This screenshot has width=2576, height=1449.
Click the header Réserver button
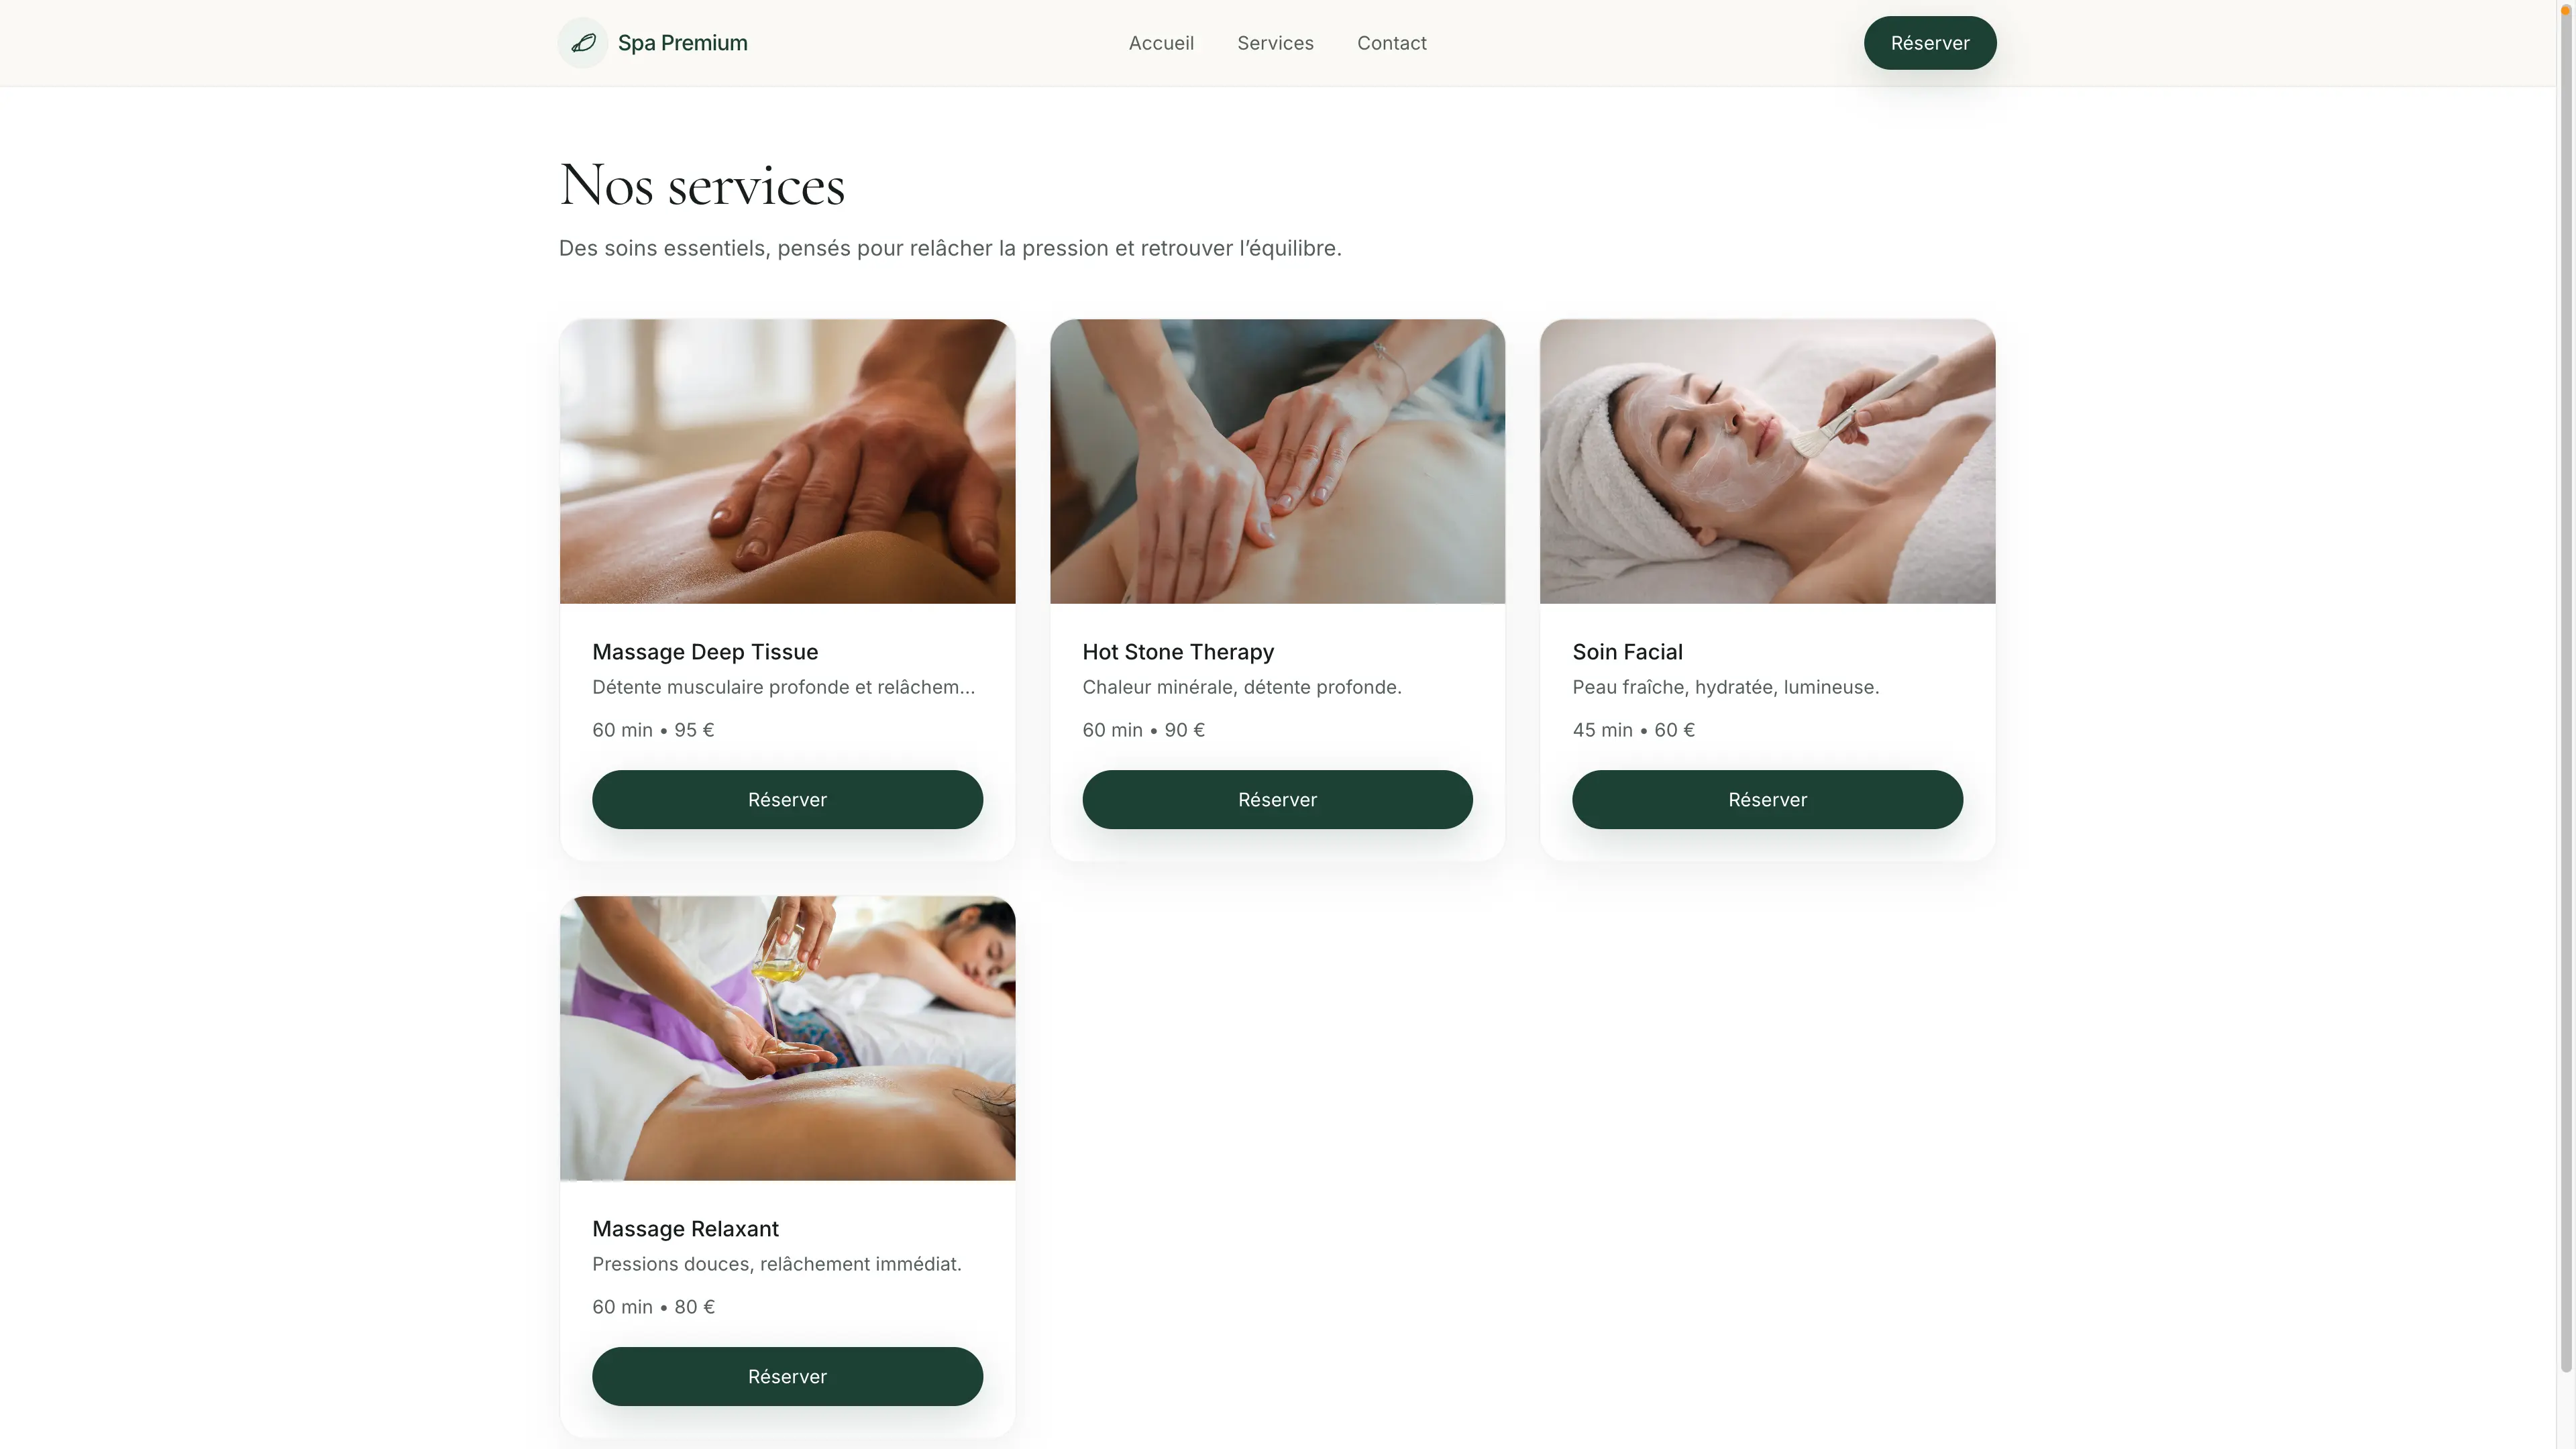[1929, 43]
